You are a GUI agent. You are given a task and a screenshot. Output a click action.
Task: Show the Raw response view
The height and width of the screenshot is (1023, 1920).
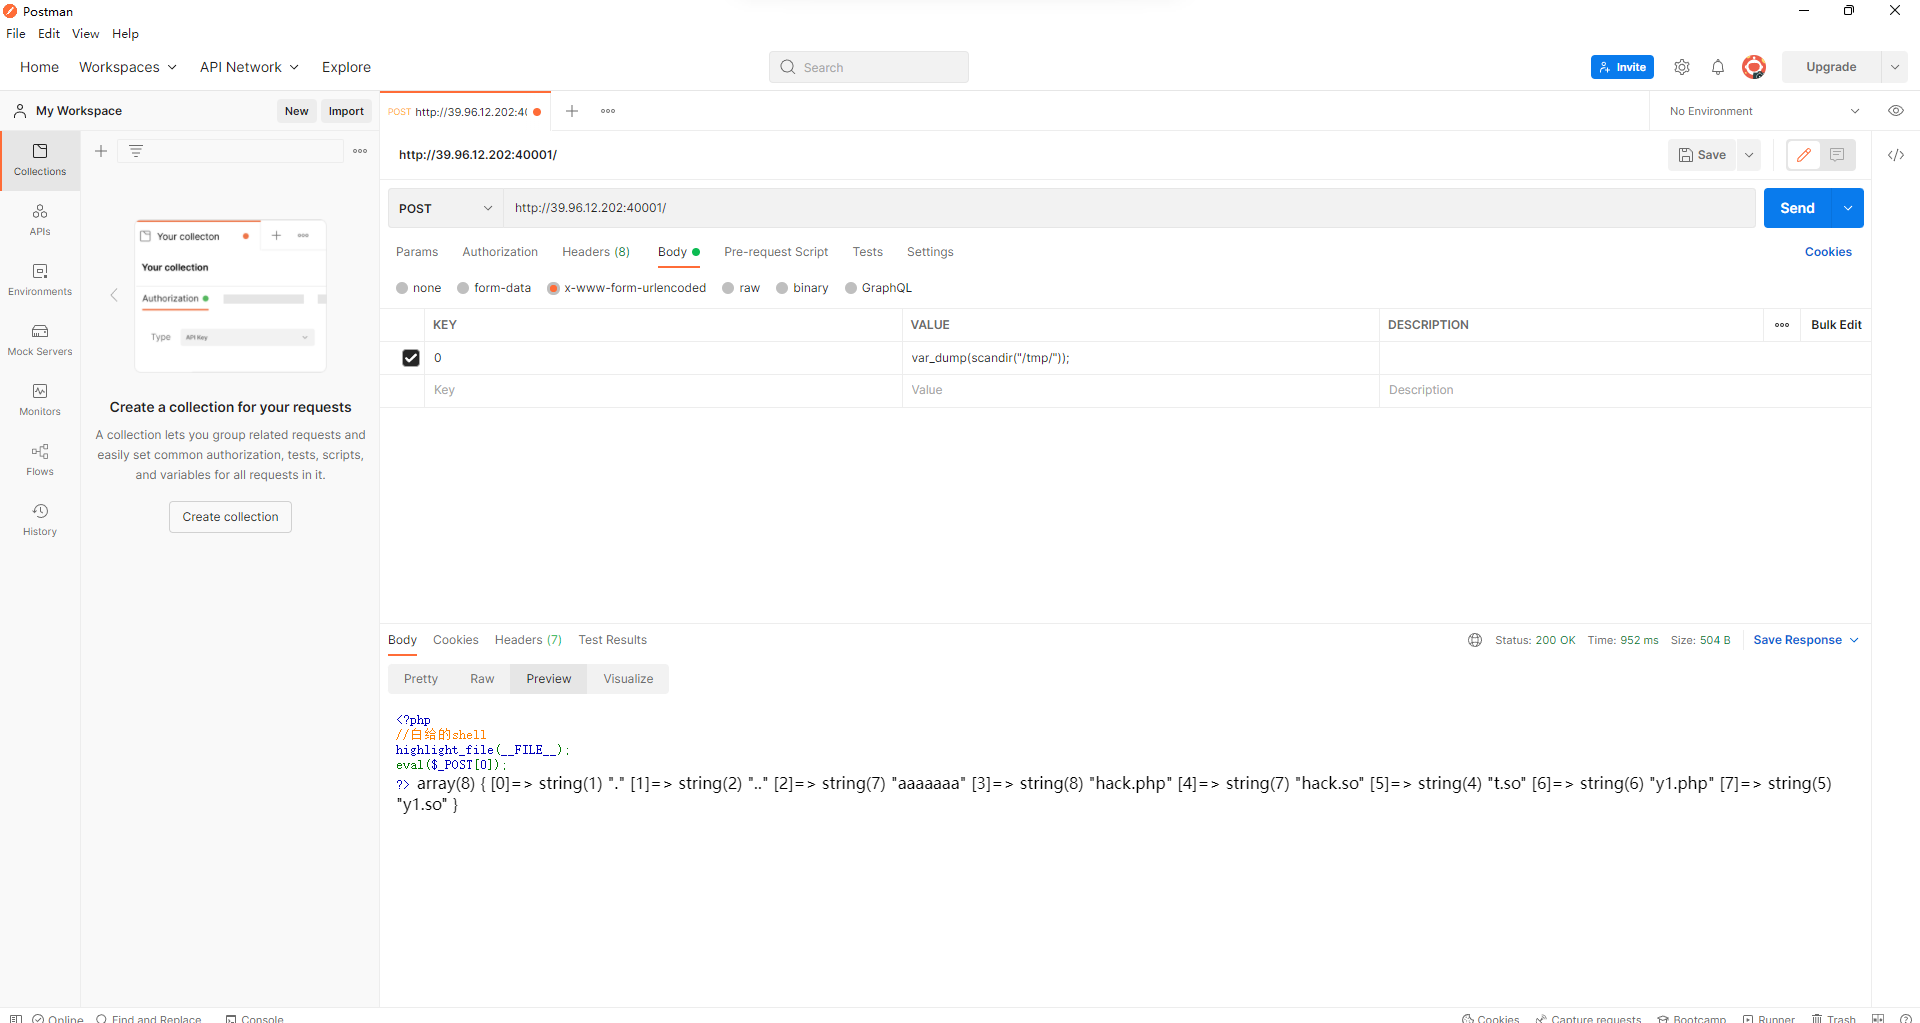tap(482, 679)
